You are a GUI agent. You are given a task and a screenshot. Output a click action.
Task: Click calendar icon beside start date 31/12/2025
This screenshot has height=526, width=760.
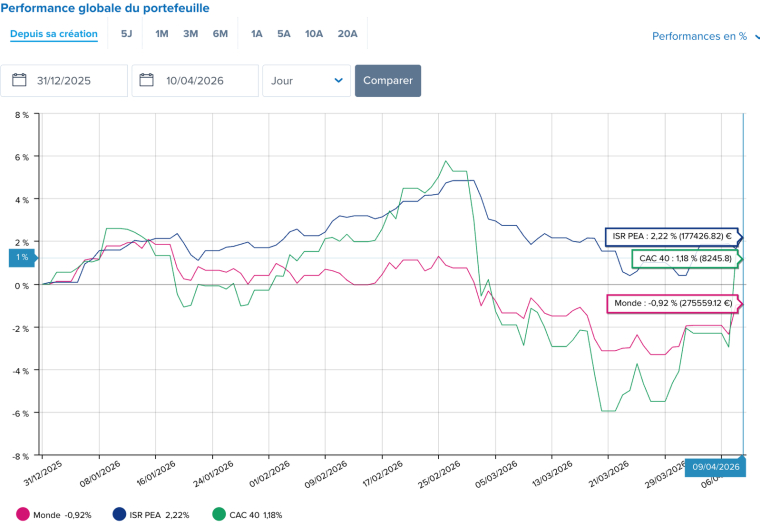click(x=19, y=81)
